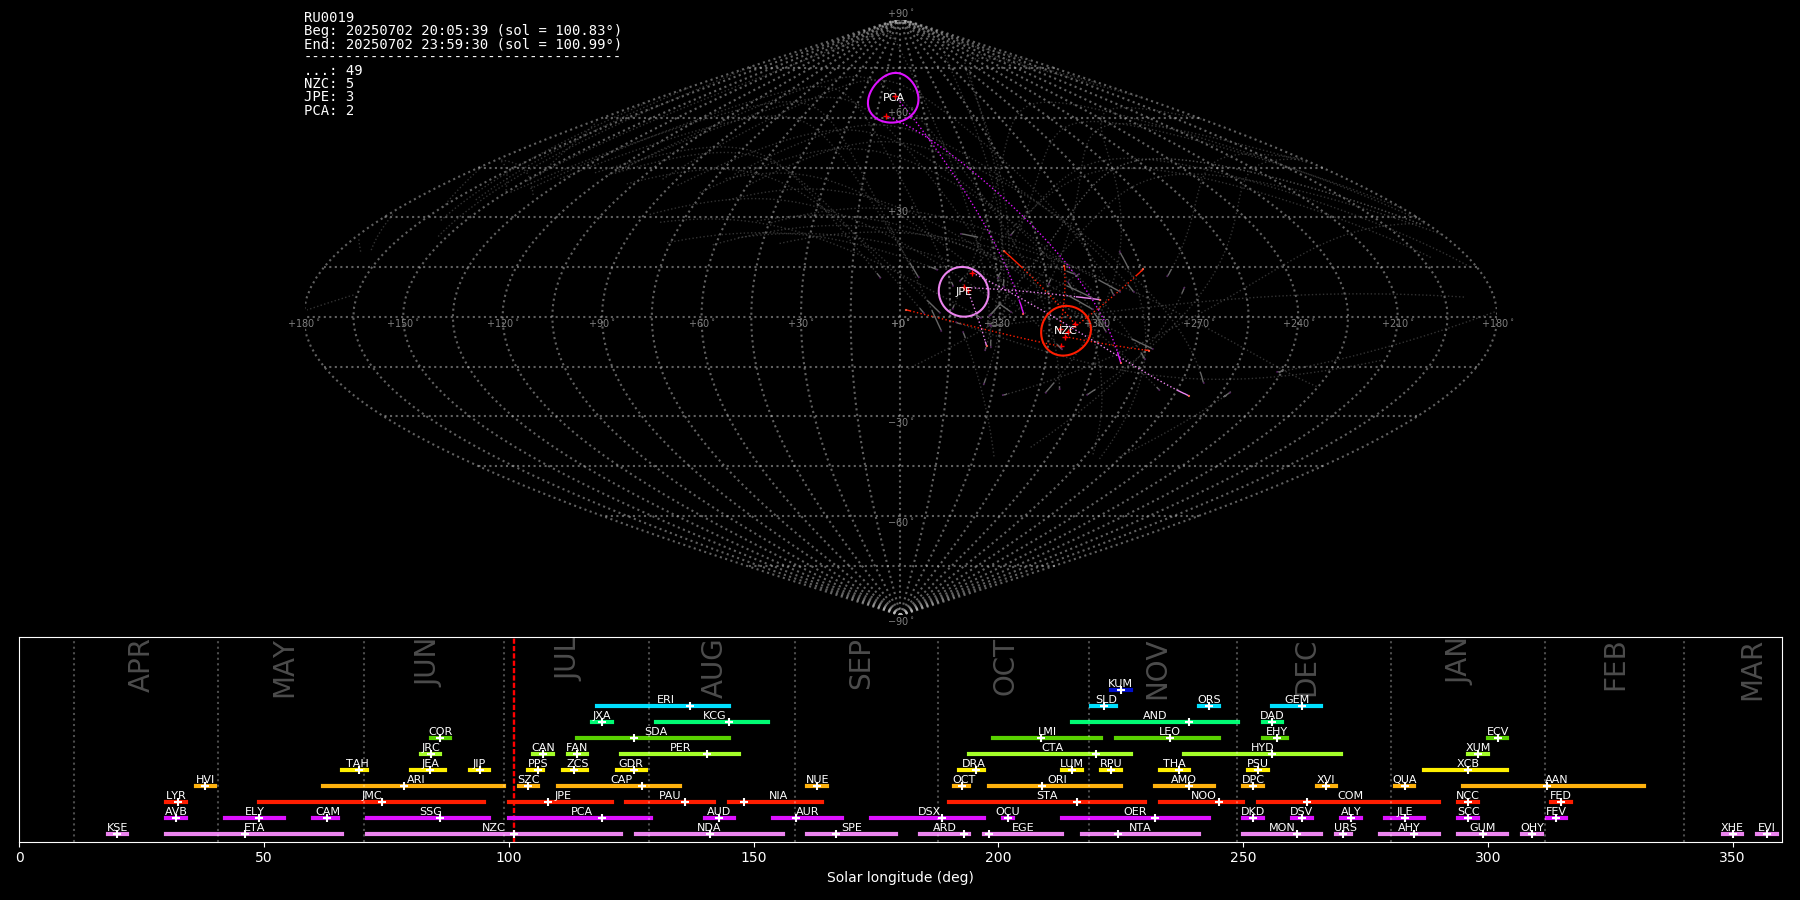Click the small KSE shower bar

117,834
